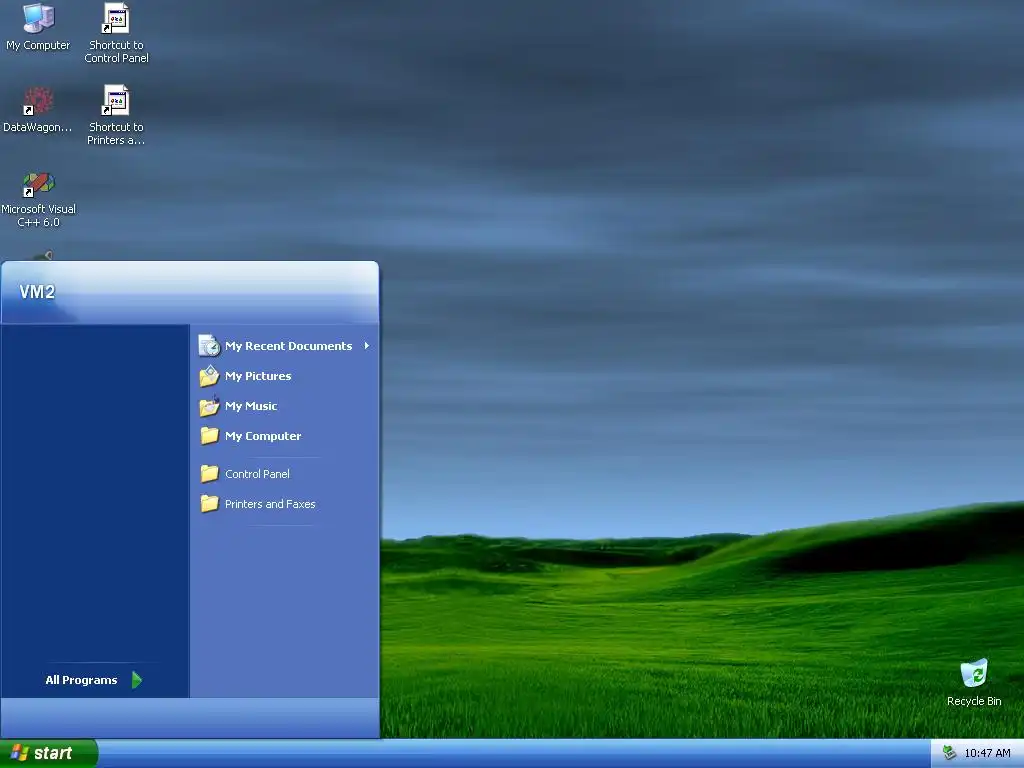Image resolution: width=1024 pixels, height=768 pixels.
Task: Click the Printers and Faxes folder icon
Action: (209, 504)
